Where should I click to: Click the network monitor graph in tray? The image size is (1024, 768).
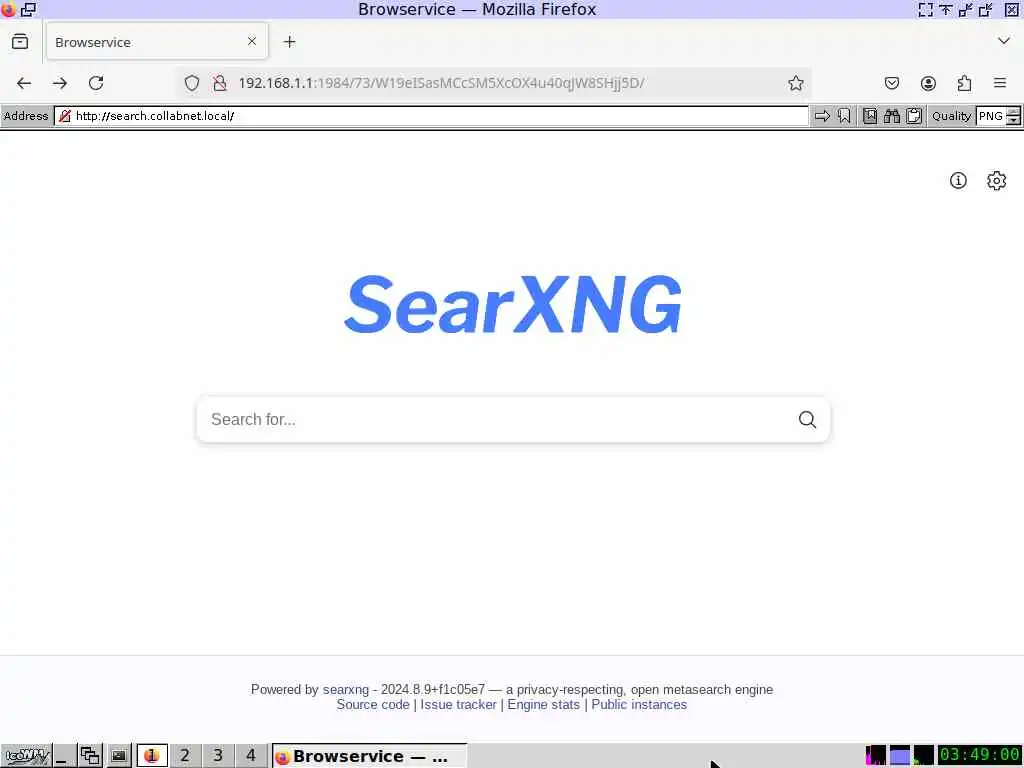(923, 756)
